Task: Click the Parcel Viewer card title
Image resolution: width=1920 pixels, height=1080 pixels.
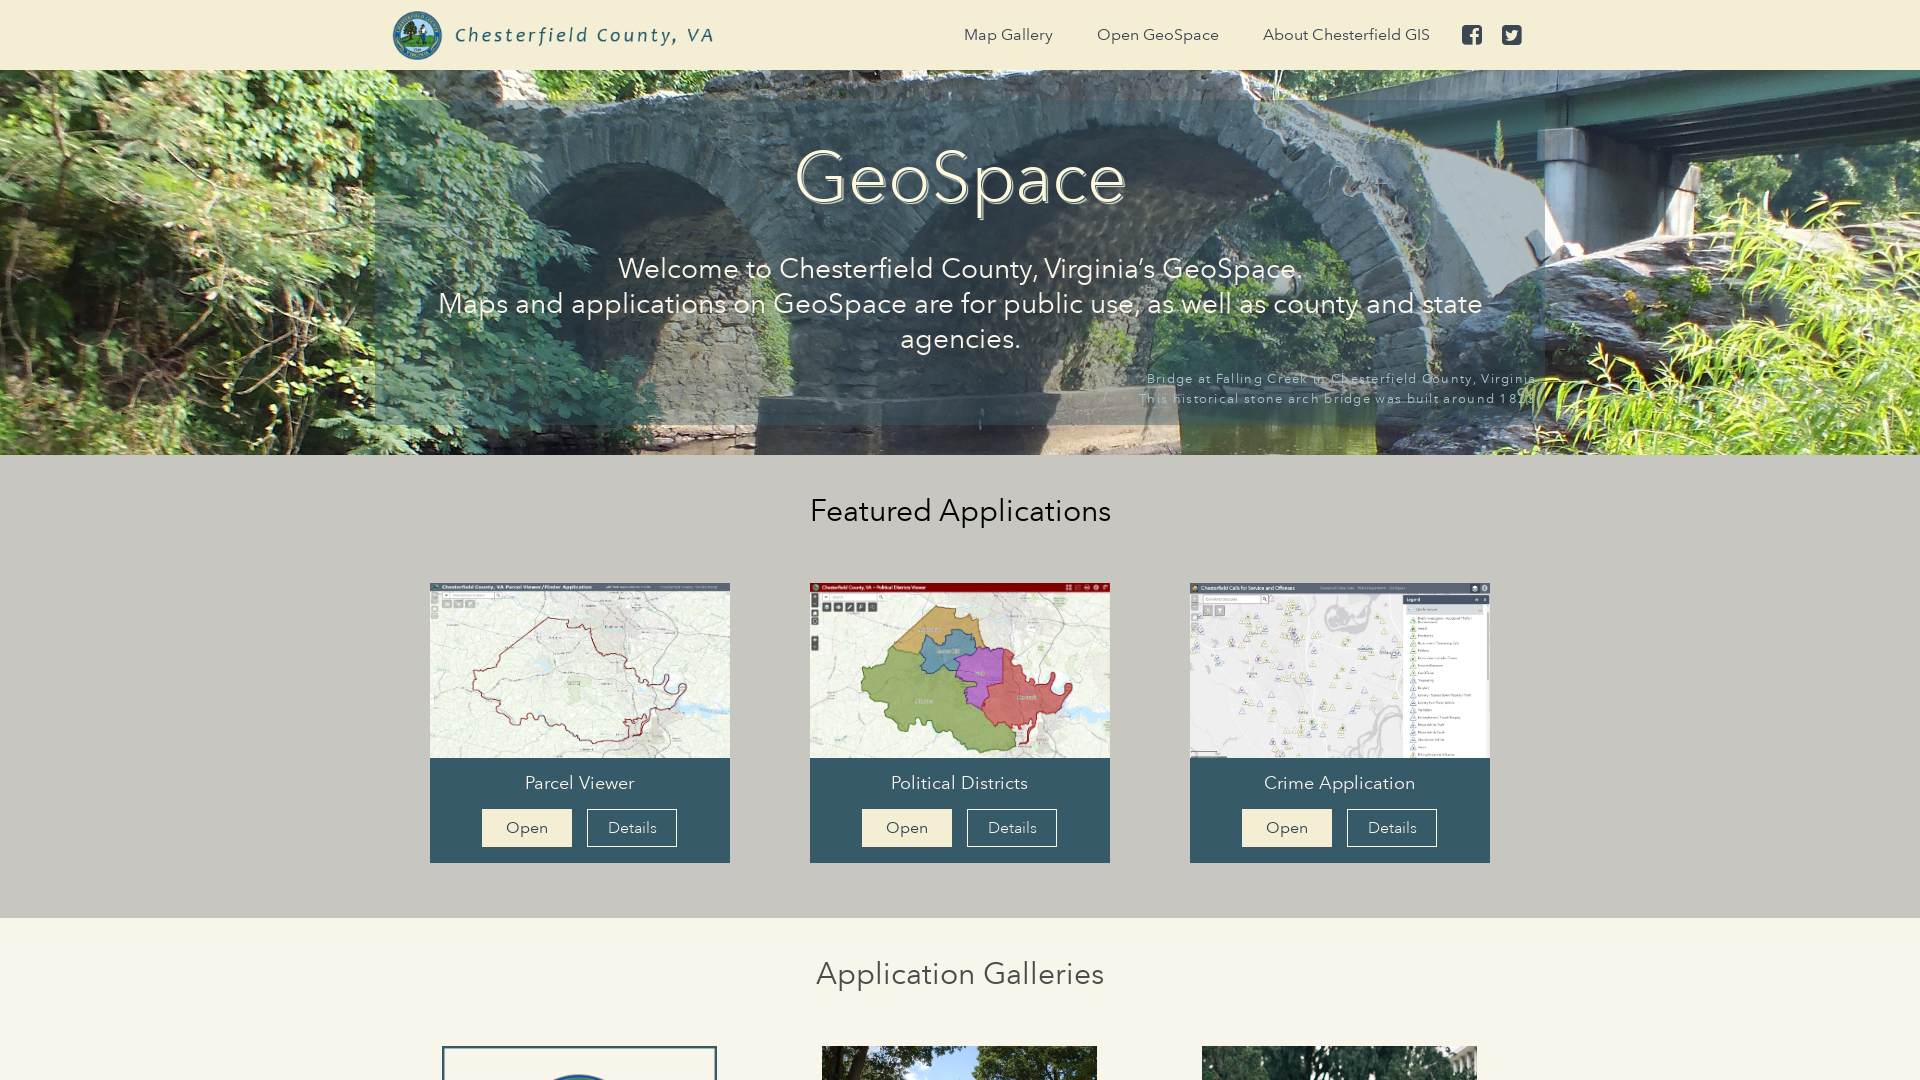Action: click(580, 783)
